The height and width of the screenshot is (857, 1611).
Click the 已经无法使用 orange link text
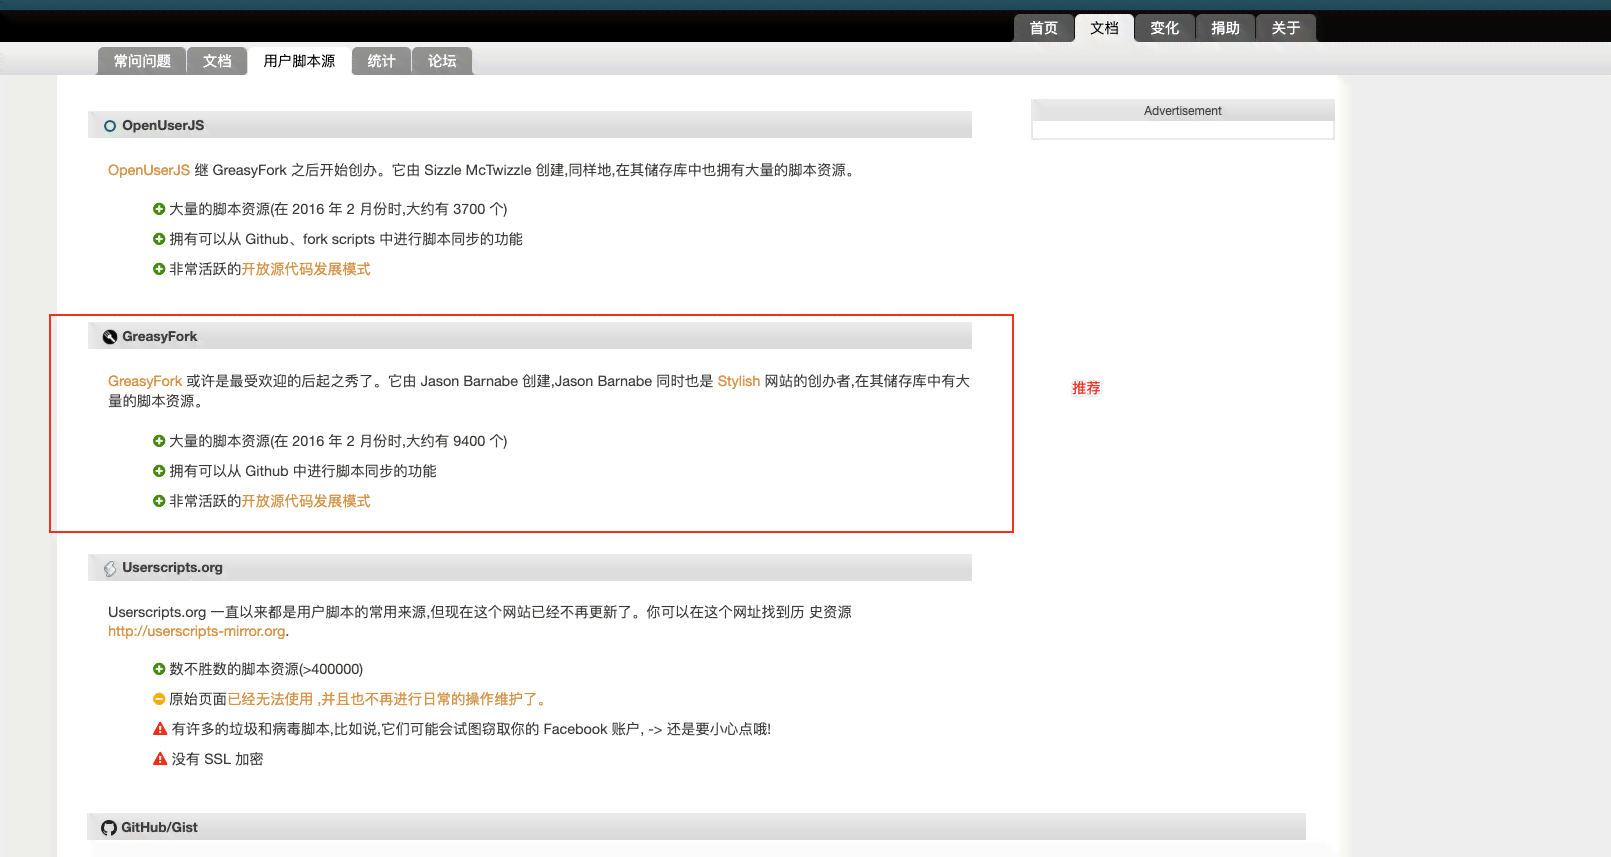pos(387,699)
